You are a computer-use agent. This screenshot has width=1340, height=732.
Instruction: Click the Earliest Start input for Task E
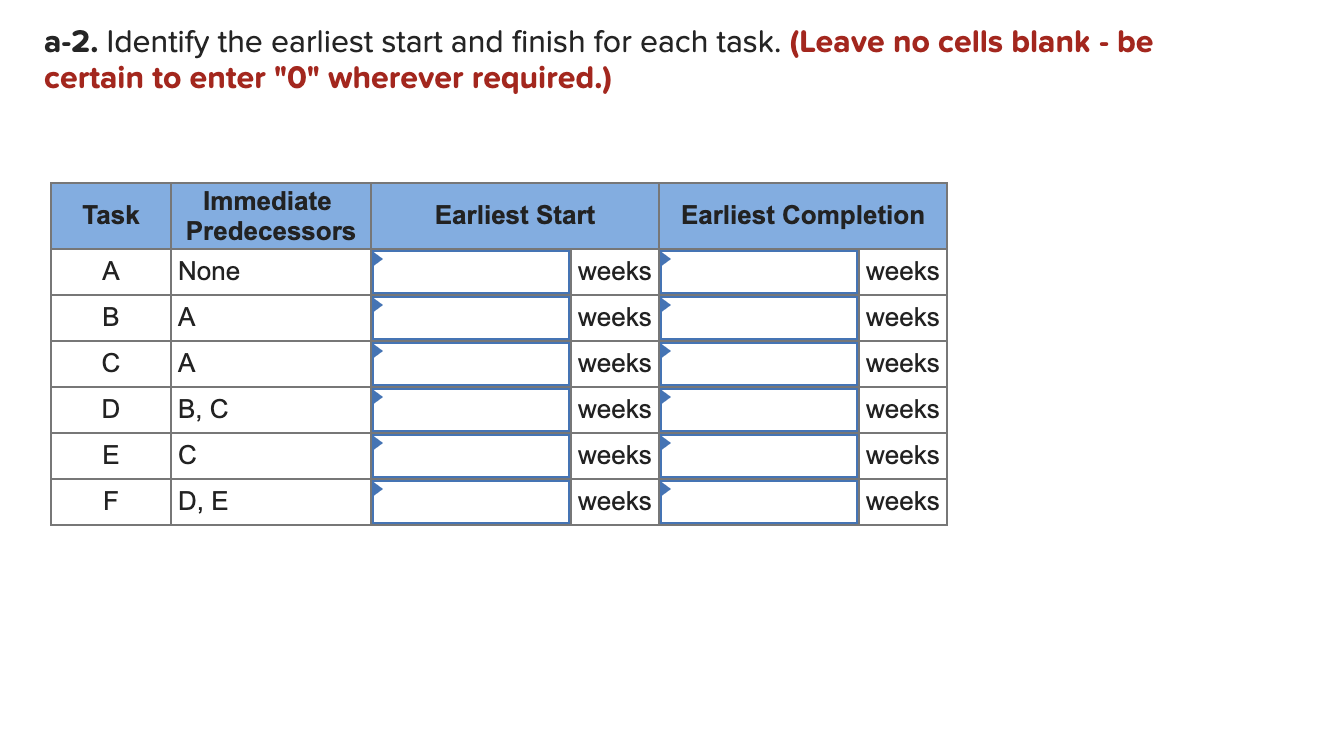[x=470, y=455]
